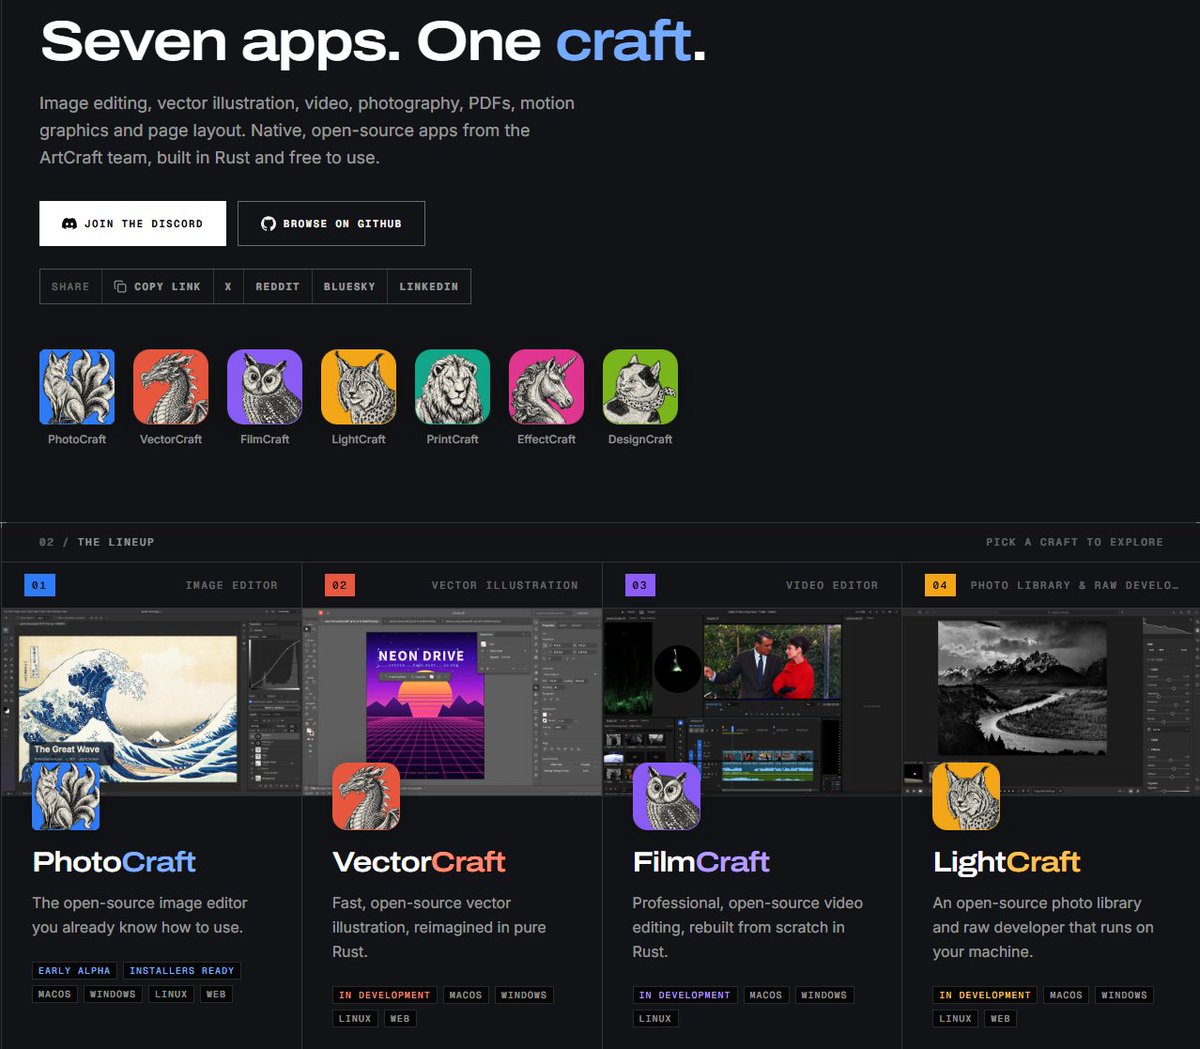
Task: Select the EffectCraft unicorn app icon
Action: click(547, 387)
